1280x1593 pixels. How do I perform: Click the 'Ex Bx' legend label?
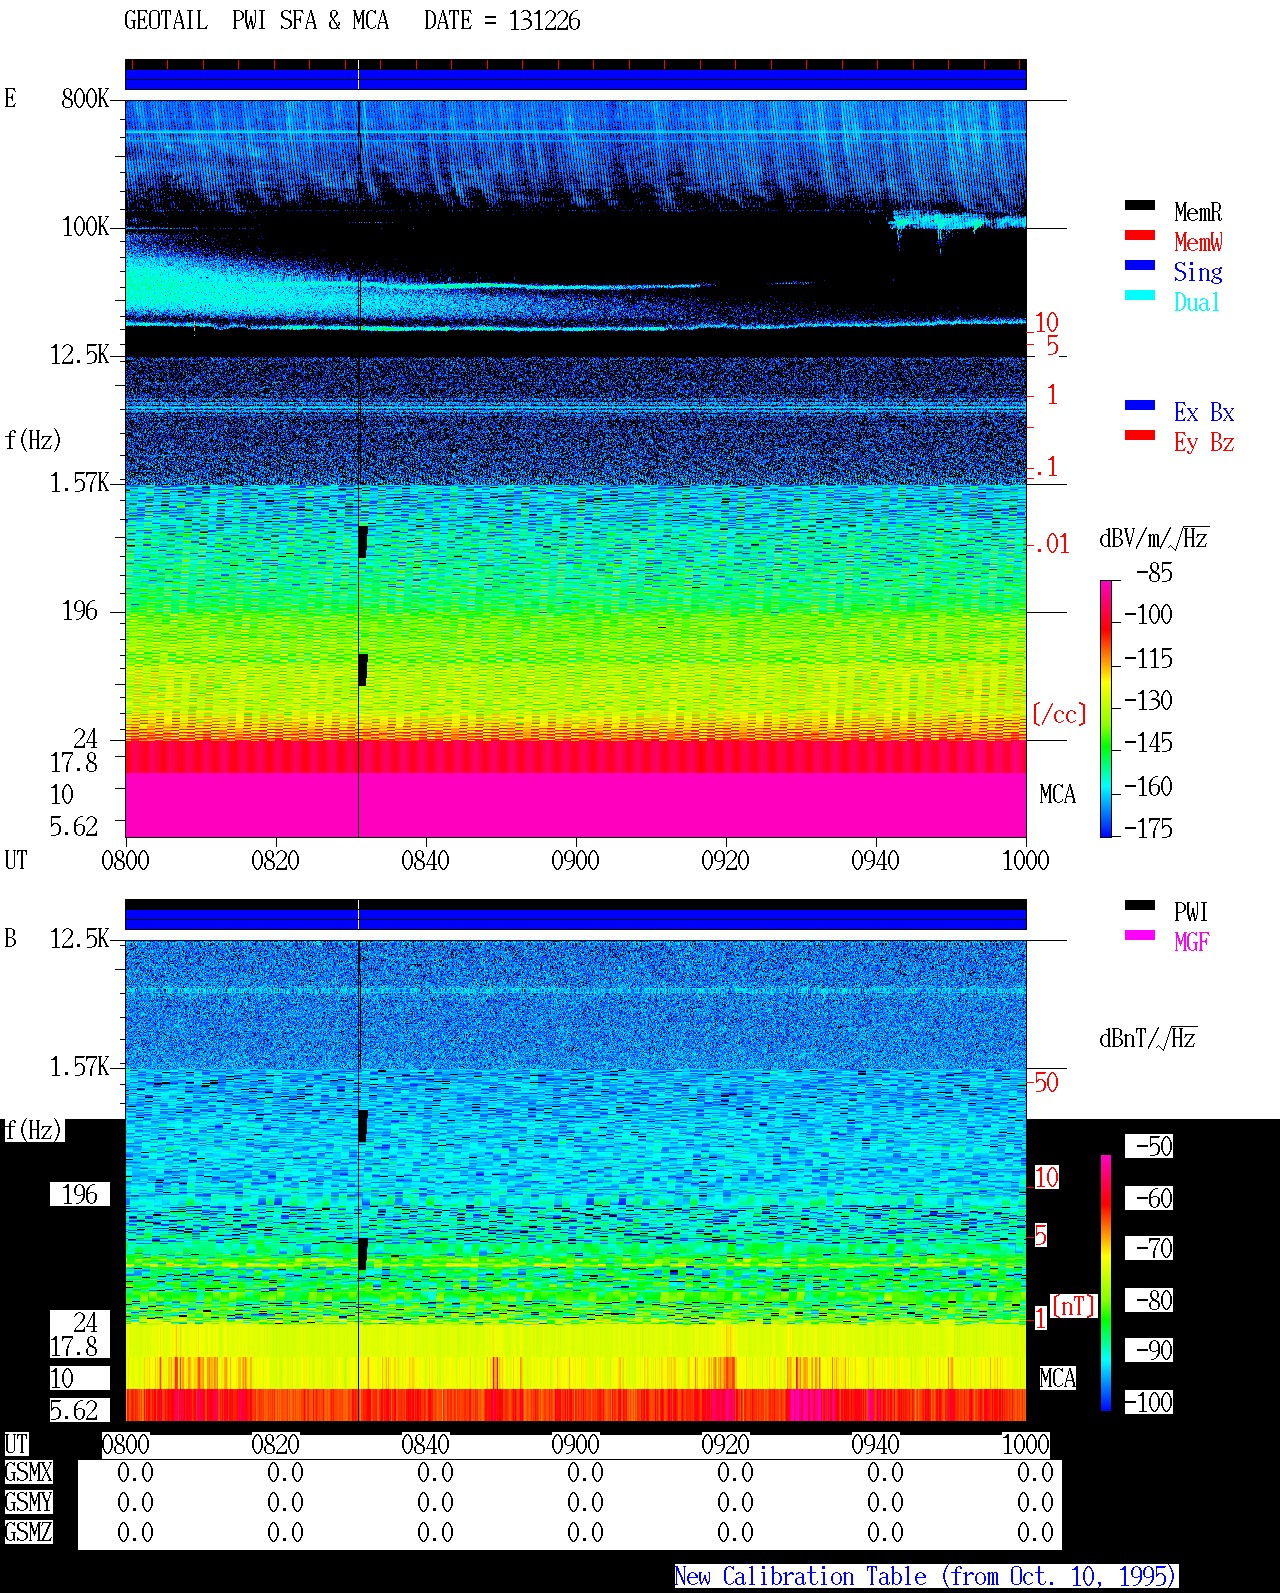(1204, 412)
